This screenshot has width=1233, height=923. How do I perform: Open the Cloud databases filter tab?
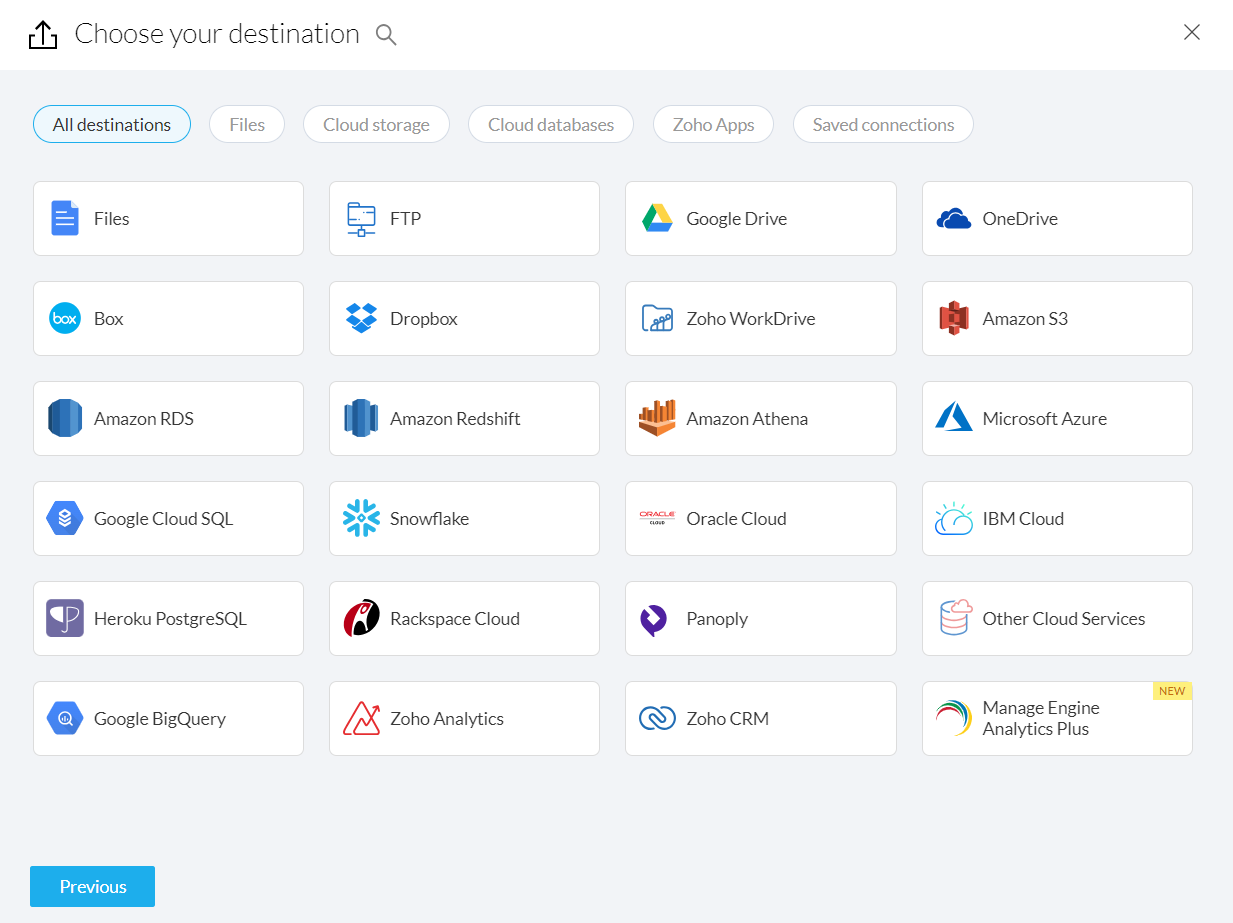point(550,125)
